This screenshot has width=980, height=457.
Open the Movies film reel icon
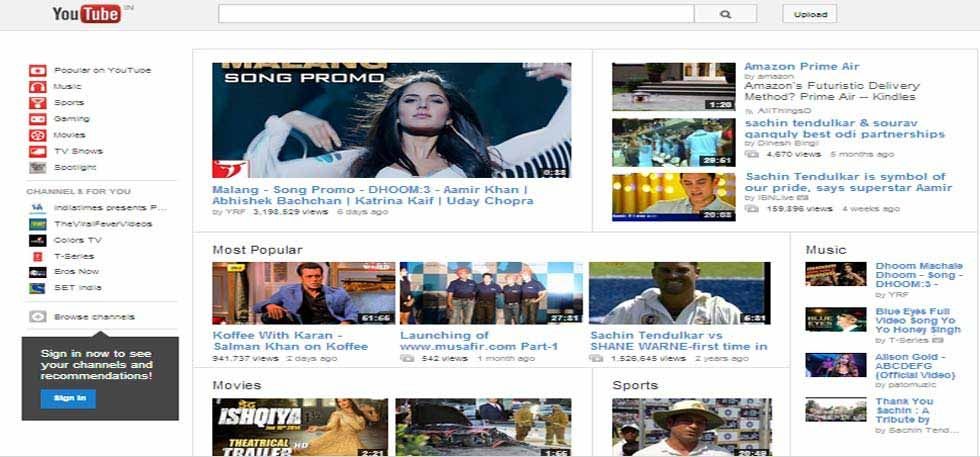[x=37, y=135]
